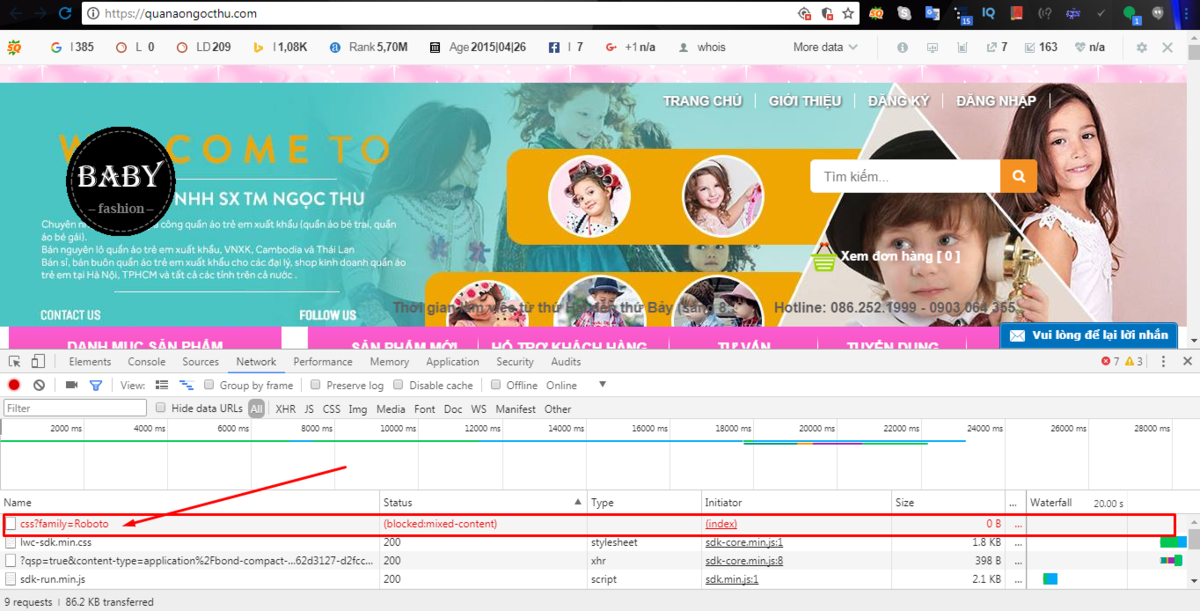The height and width of the screenshot is (611, 1200).
Task: Click the Google index parameter icon
Action: (56, 47)
